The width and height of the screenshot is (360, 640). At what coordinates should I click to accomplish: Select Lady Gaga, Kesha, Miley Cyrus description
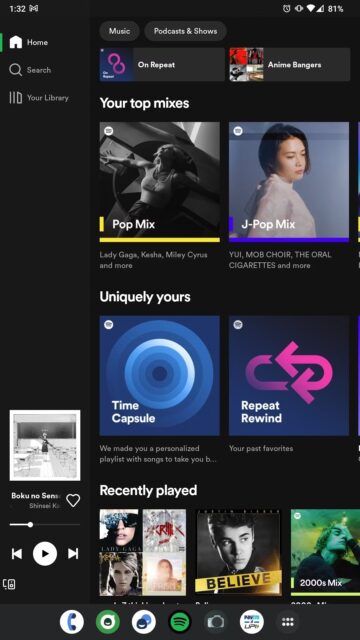point(153,260)
